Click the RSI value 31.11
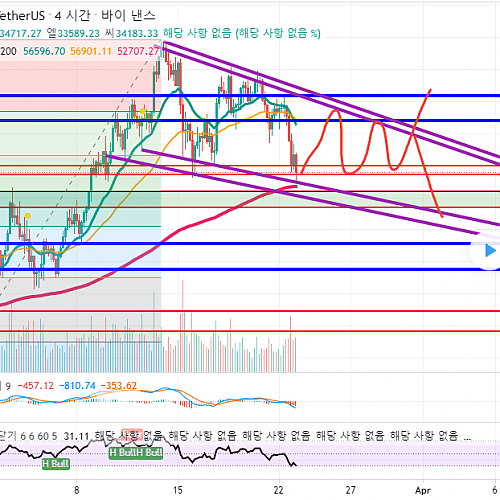The image size is (500, 500). click(76, 436)
